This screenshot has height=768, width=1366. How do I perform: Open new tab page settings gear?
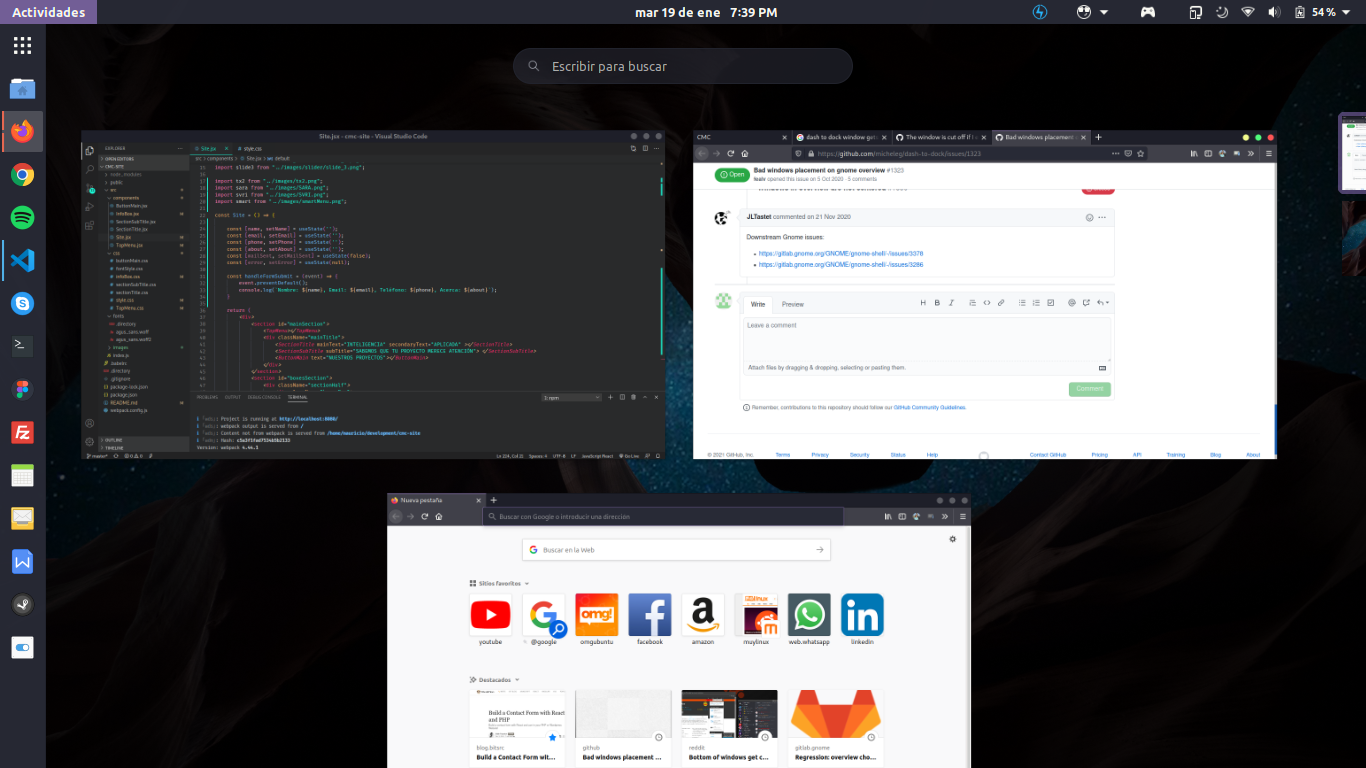[x=952, y=539]
